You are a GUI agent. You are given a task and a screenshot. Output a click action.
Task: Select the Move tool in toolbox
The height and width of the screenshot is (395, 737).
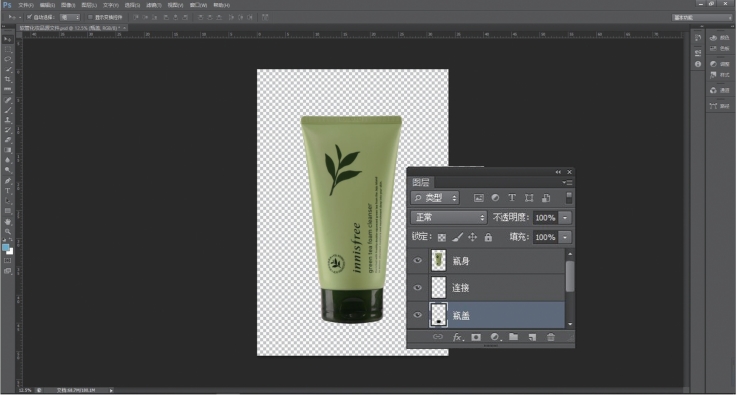pos(8,39)
